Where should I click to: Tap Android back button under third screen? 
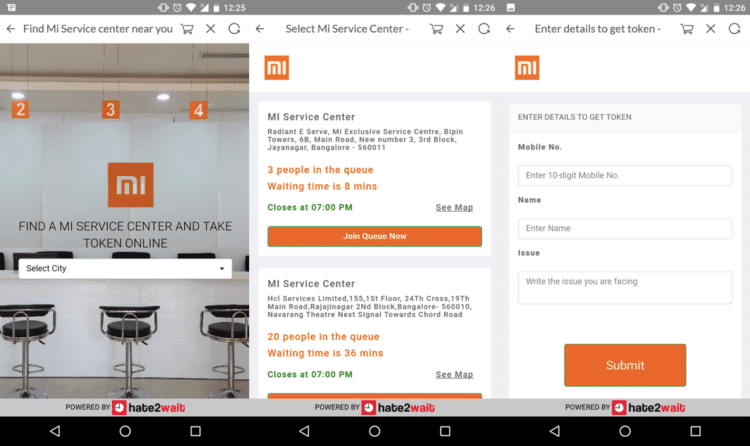coord(555,431)
